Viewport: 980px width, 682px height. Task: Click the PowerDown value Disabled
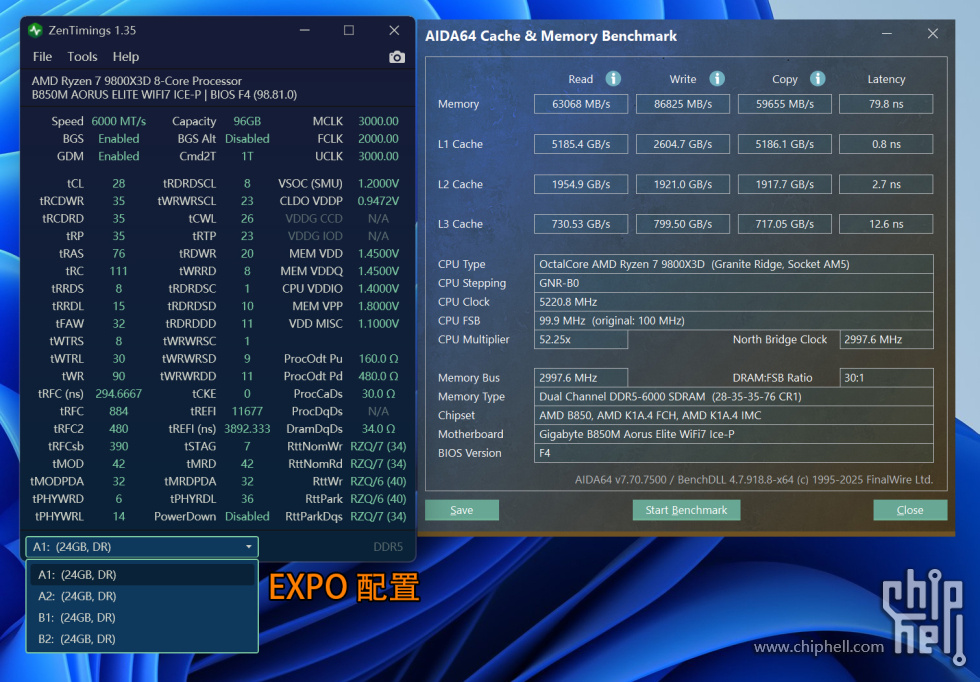click(x=248, y=516)
